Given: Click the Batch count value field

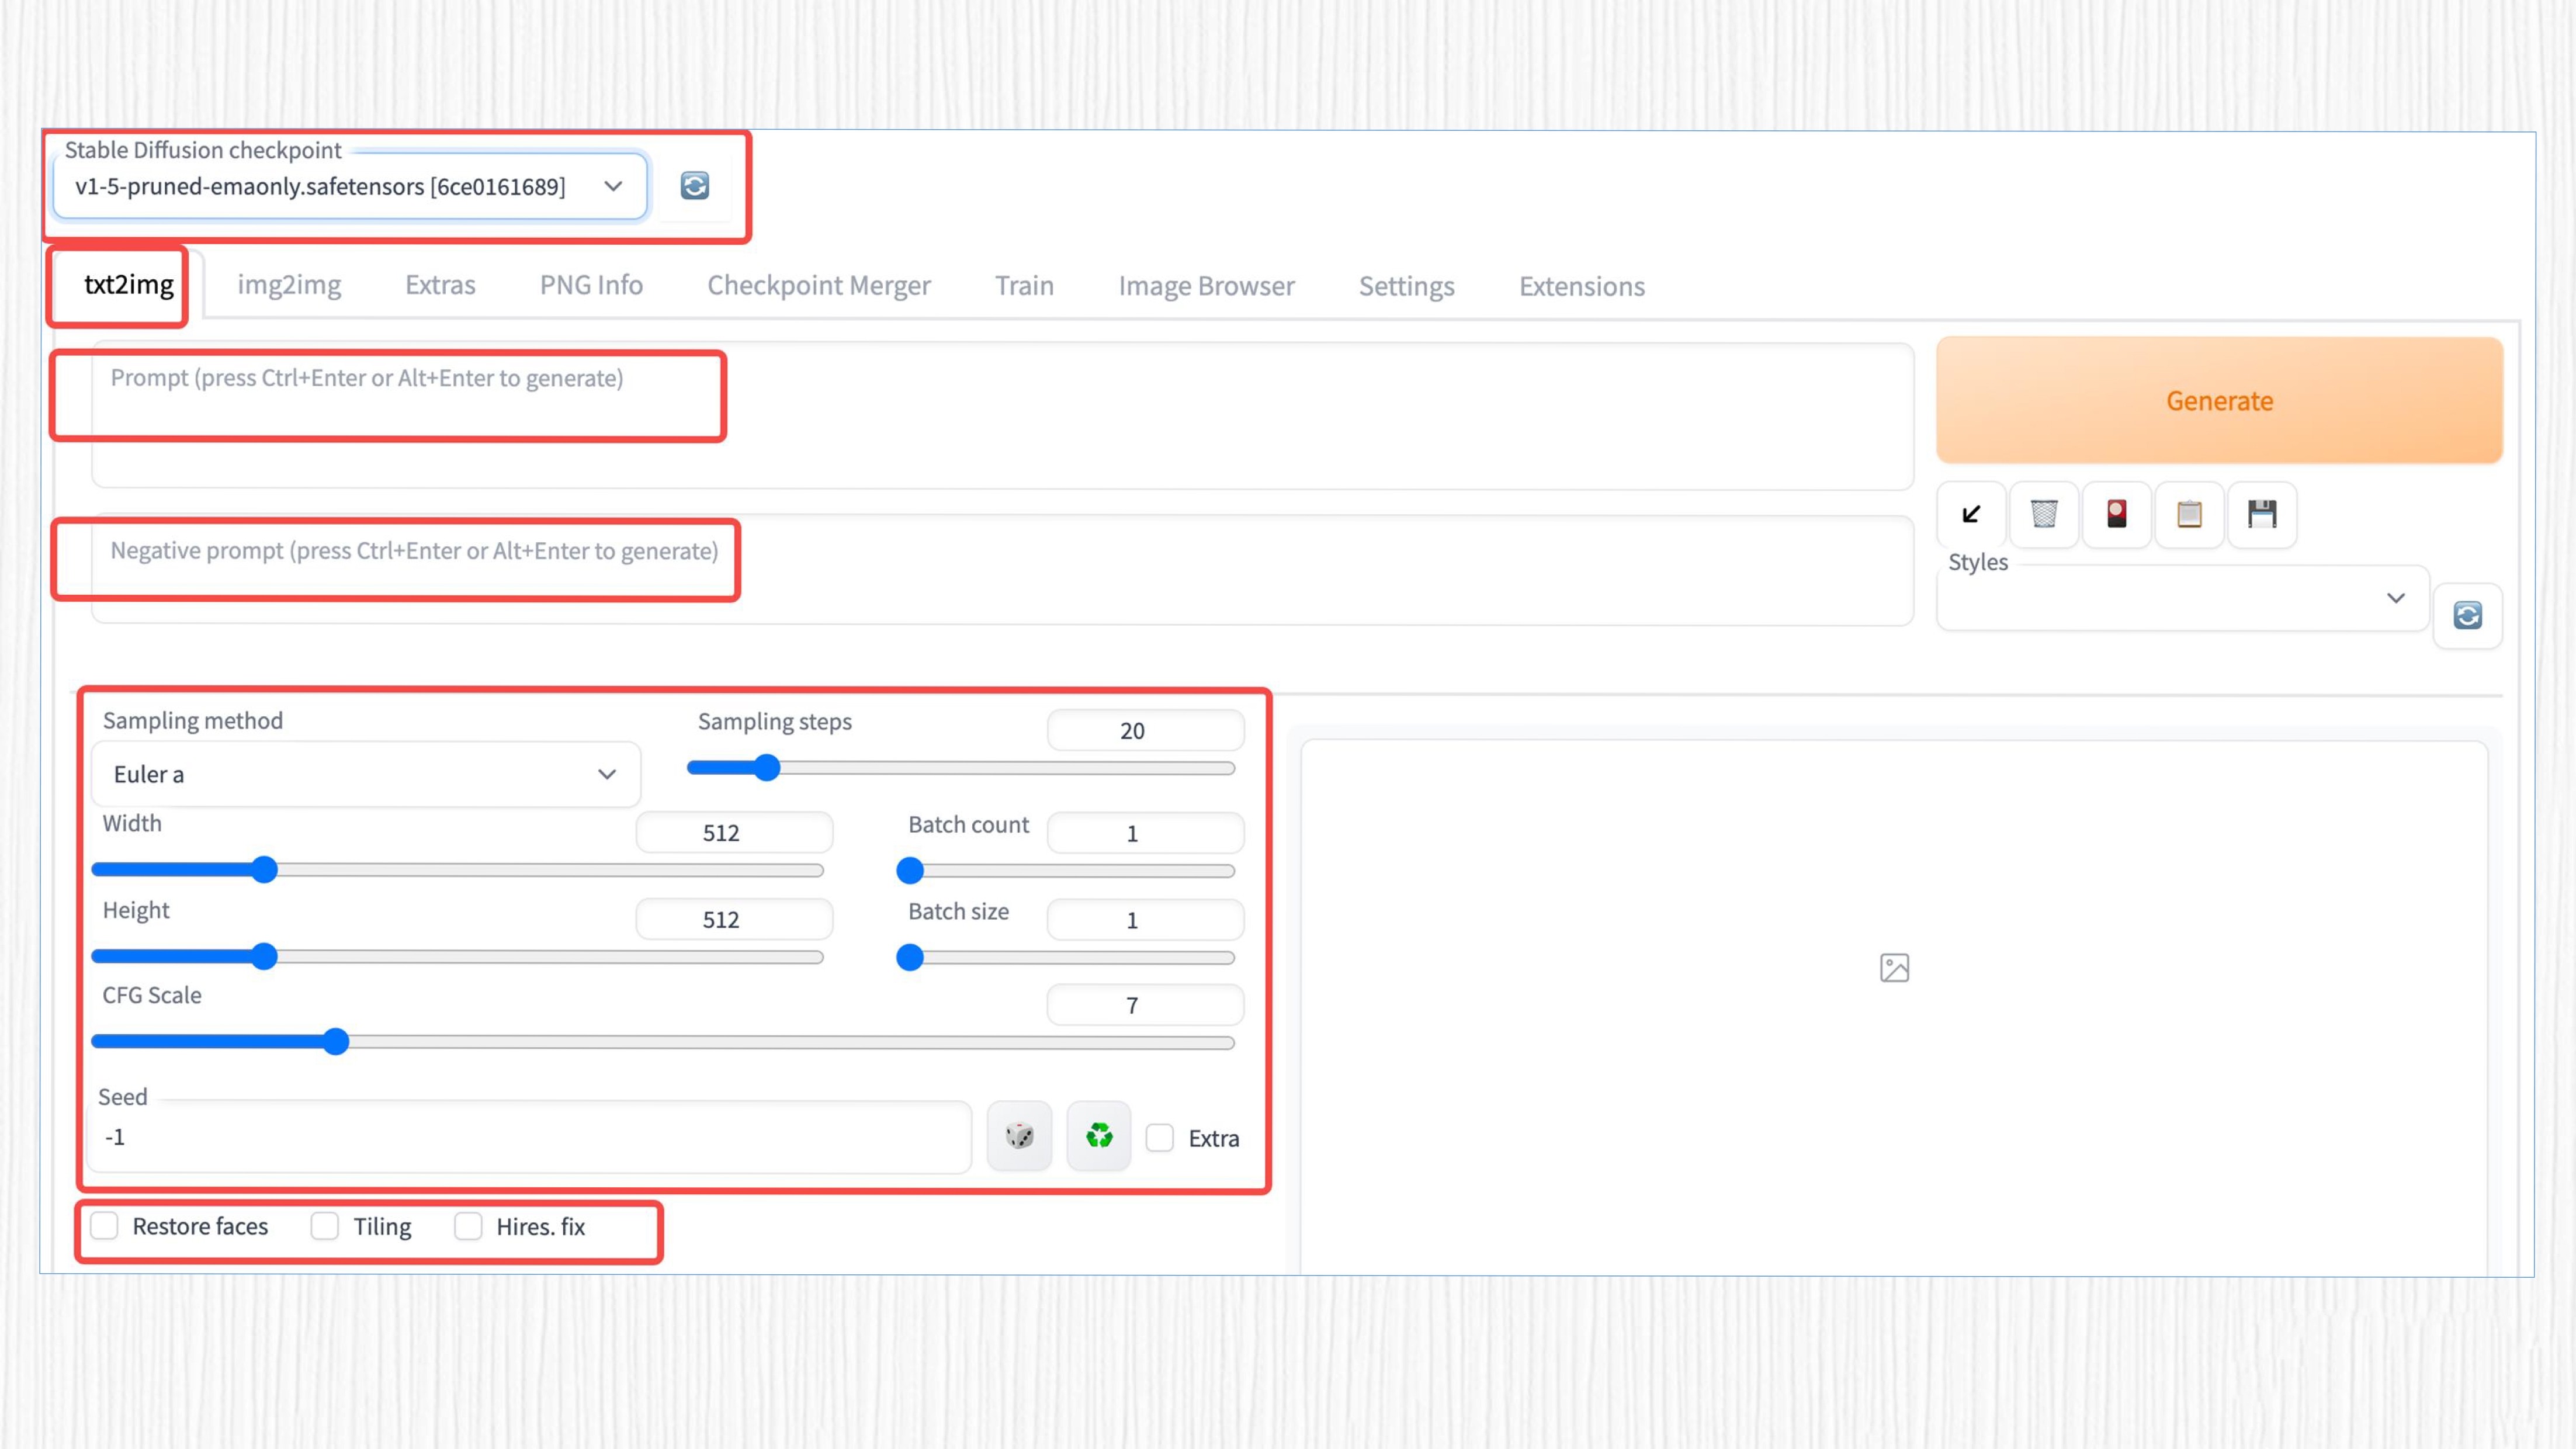Looking at the screenshot, I should 1145,834.
